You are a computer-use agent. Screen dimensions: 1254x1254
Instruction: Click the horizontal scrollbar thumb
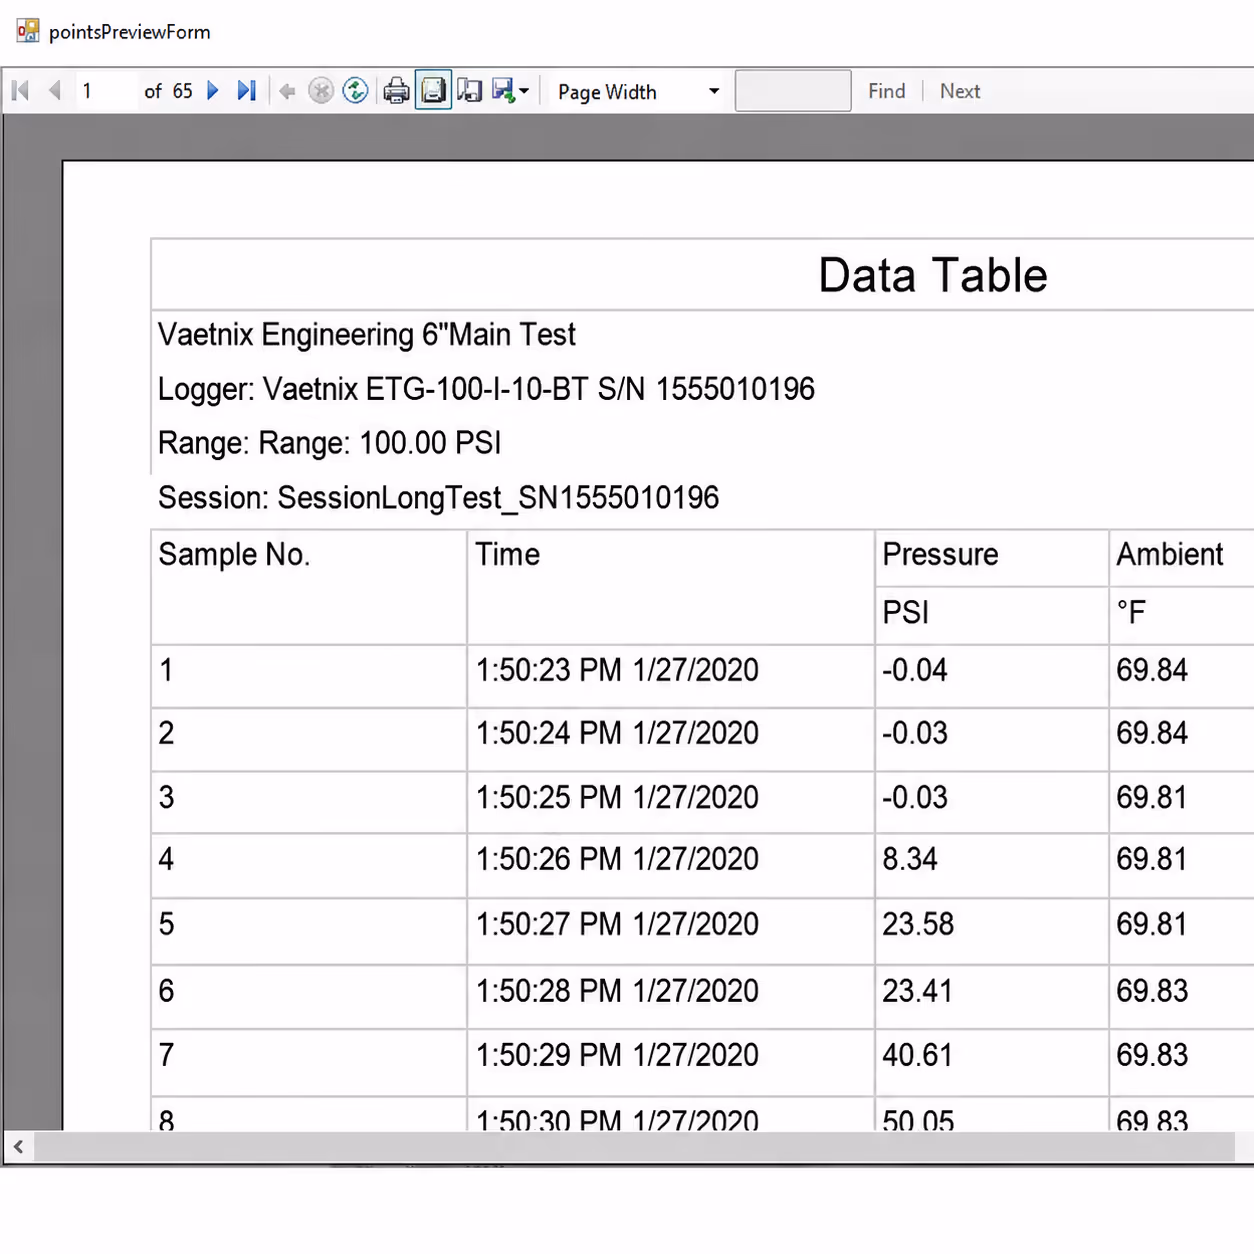click(x=634, y=1147)
